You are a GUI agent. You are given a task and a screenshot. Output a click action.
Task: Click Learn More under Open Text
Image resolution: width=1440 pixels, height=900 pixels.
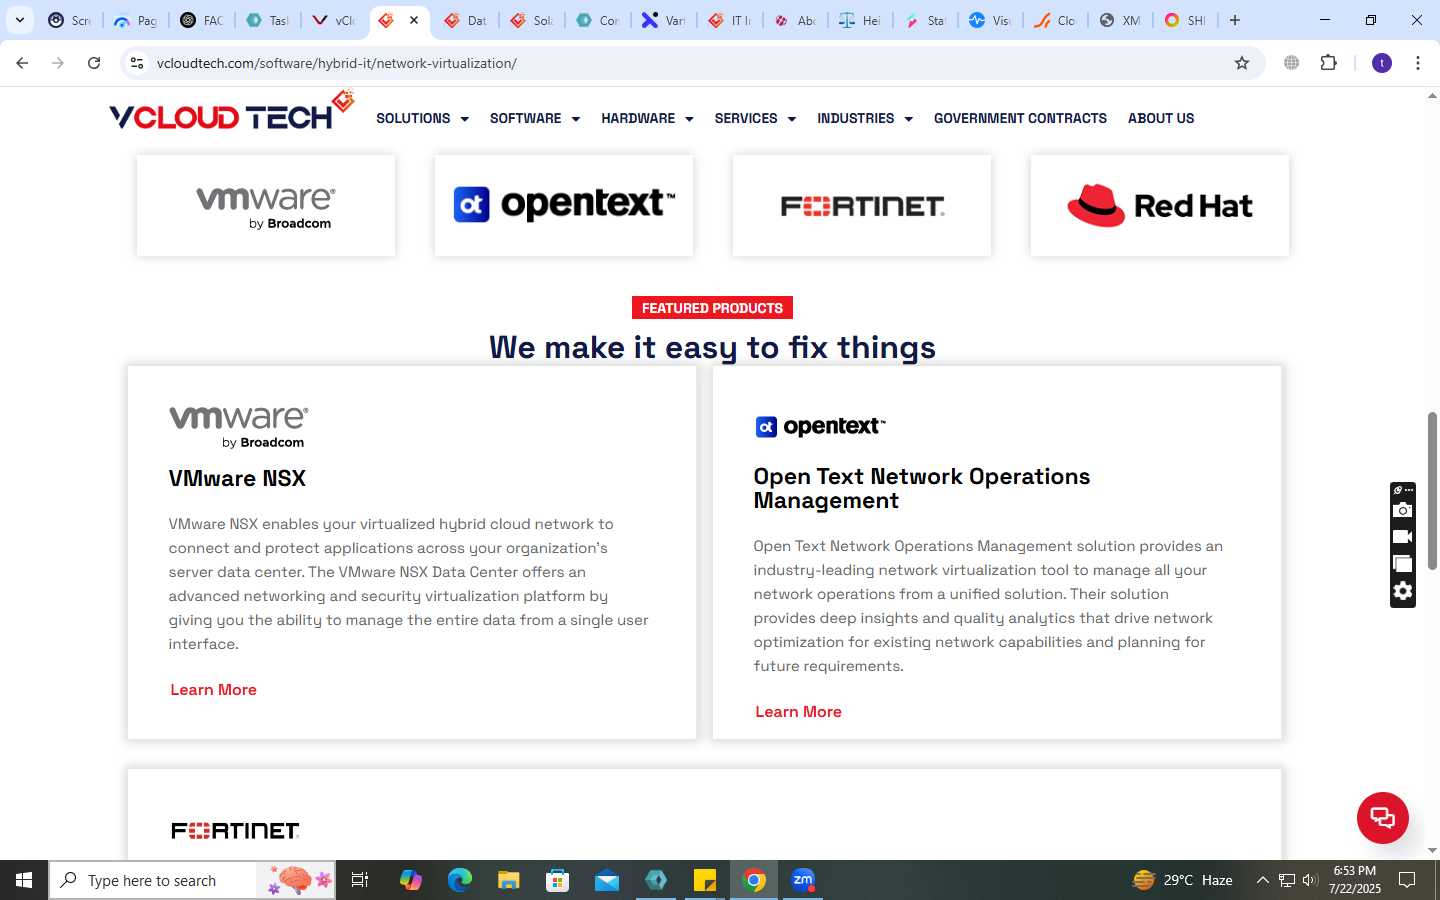point(798,712)
